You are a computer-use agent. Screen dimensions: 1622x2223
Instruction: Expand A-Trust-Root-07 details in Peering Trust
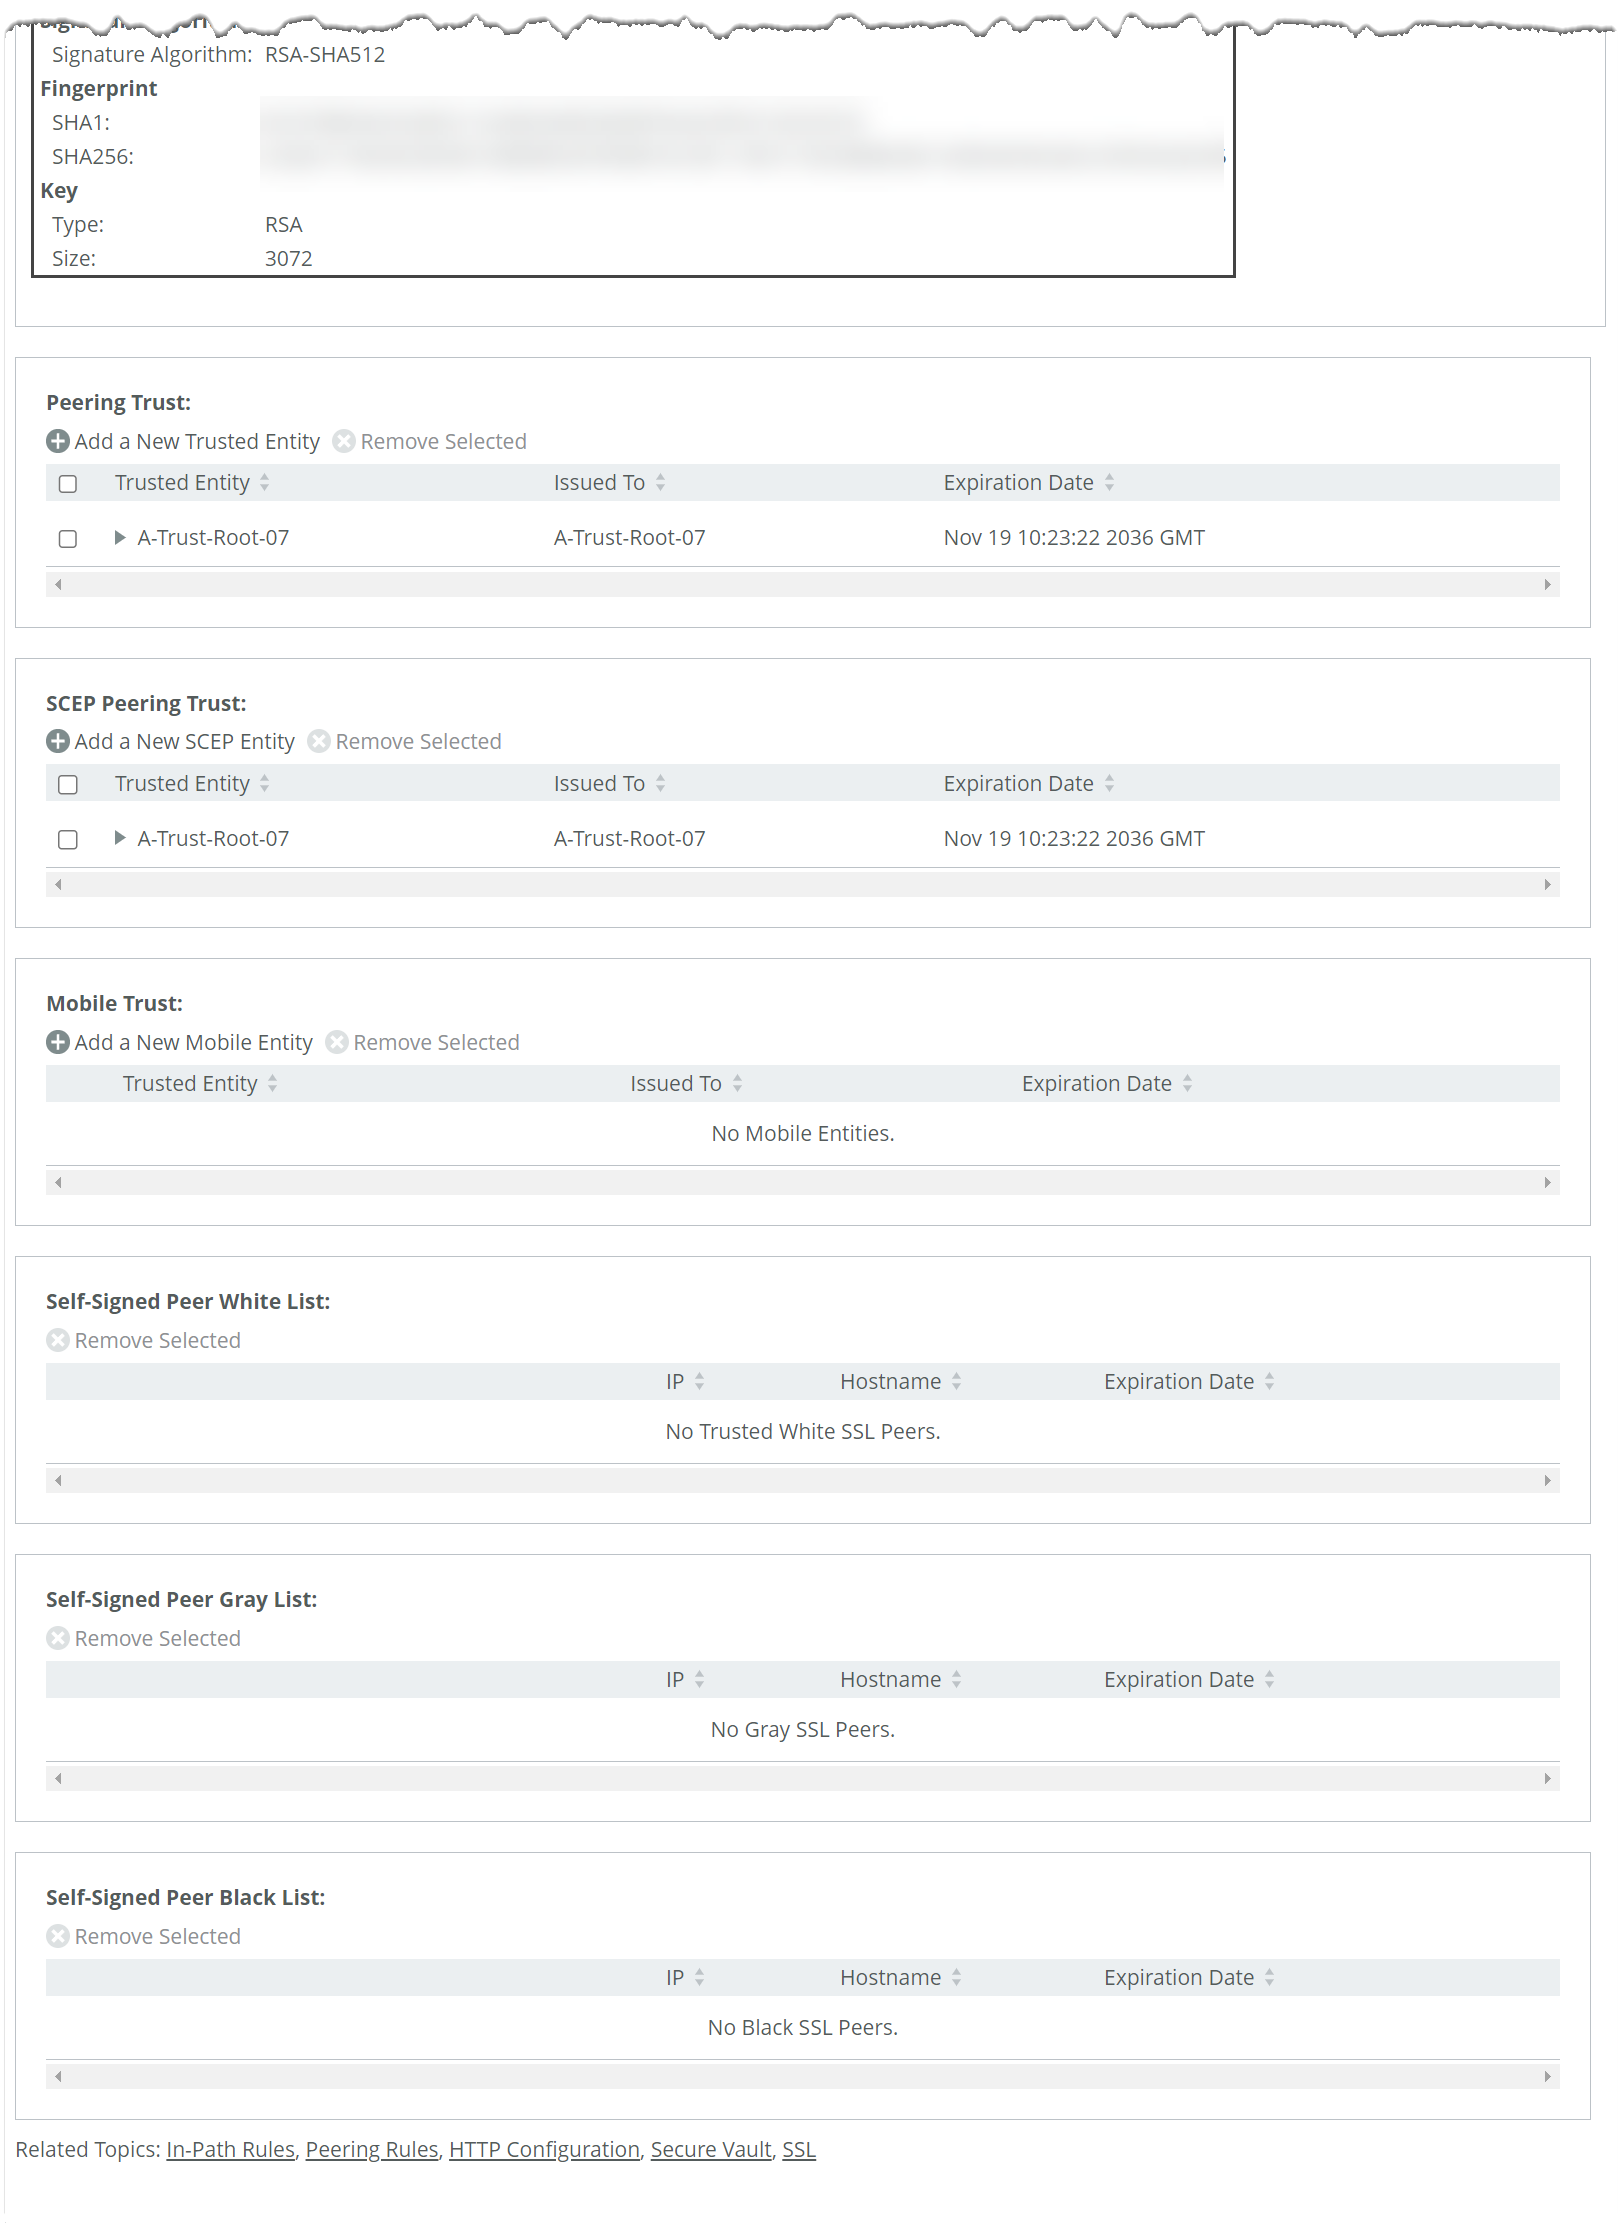120,538
